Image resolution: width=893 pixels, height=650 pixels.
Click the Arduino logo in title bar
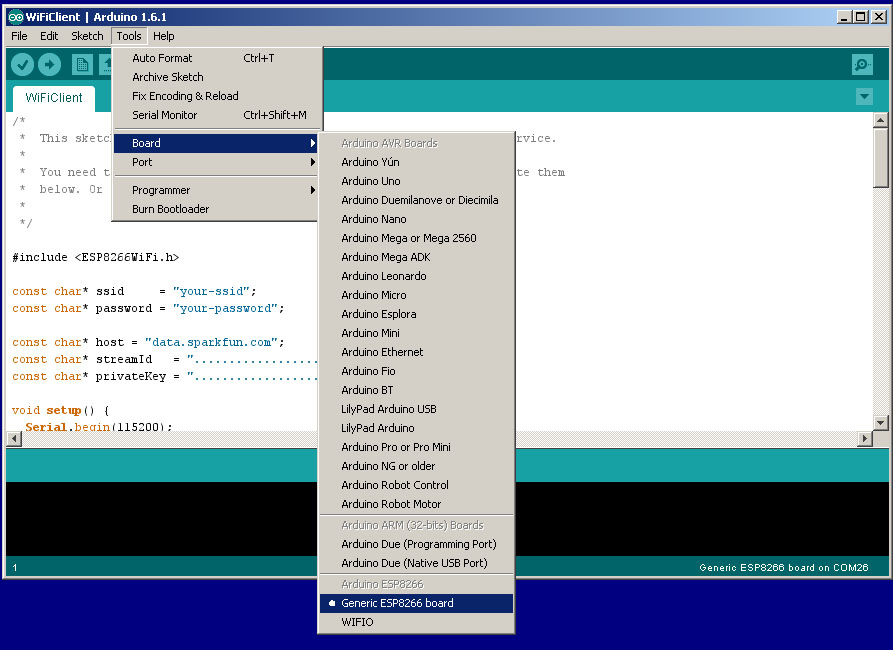coord(15,17)
